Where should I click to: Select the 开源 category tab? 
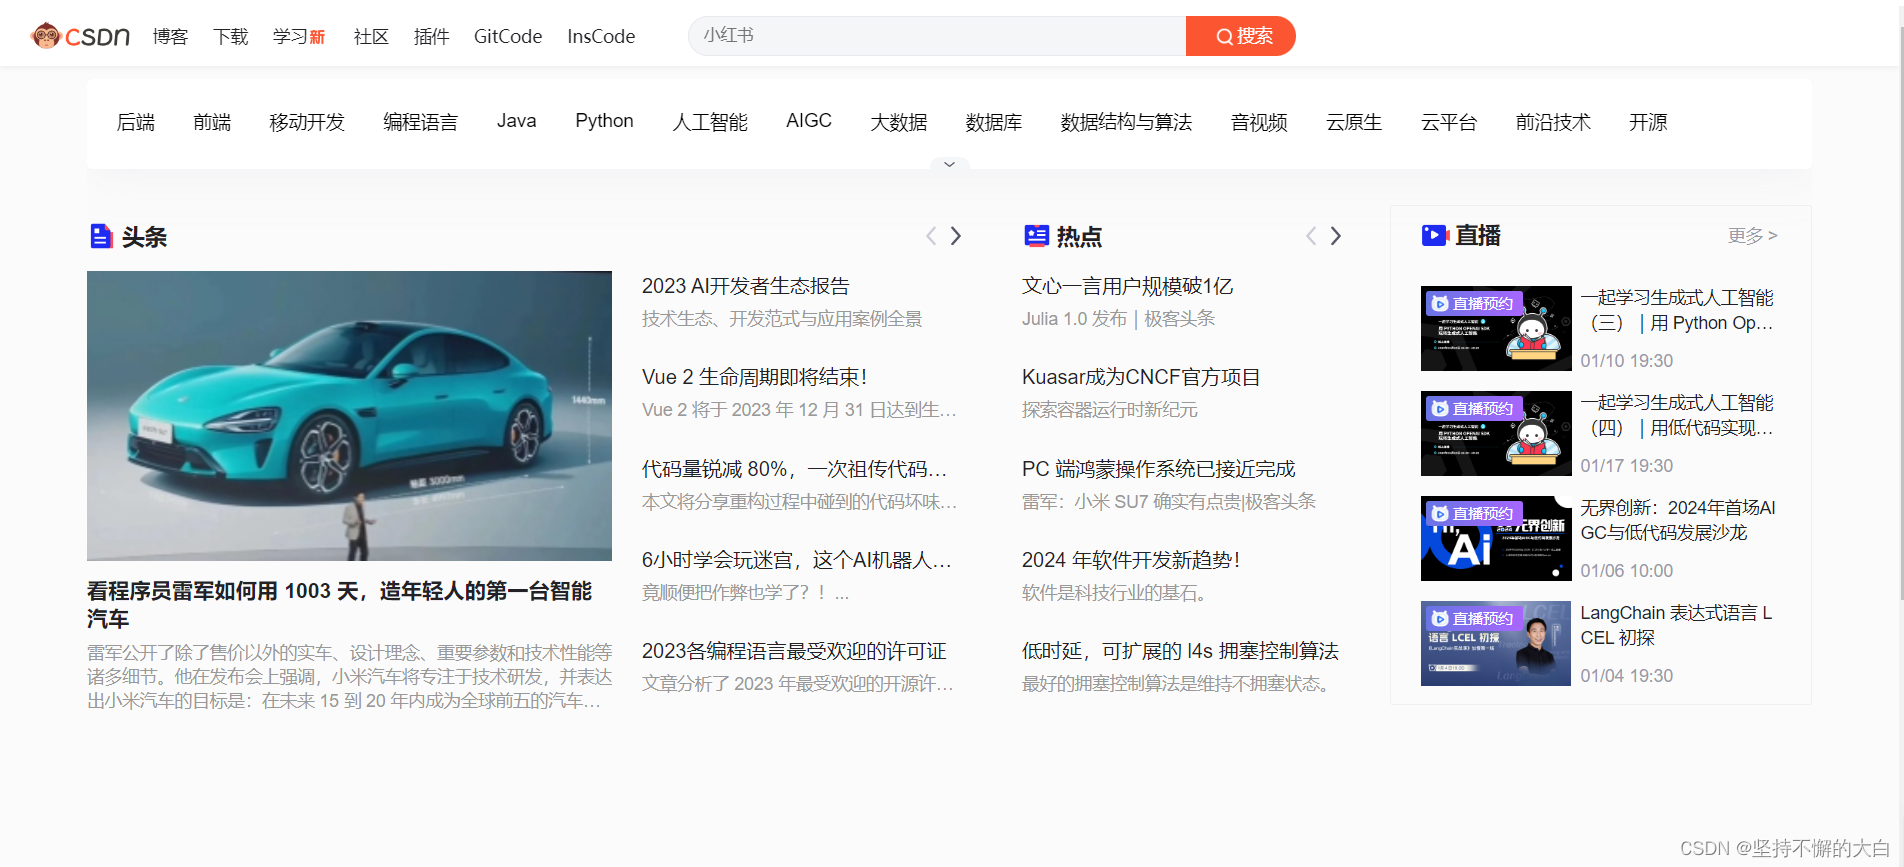click(x=1648, y=122)
